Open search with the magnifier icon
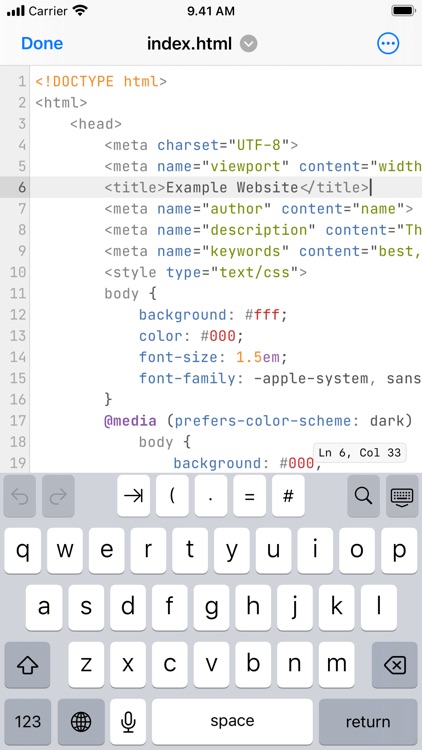Screen dimensions: 422x750 coord(364,496)
